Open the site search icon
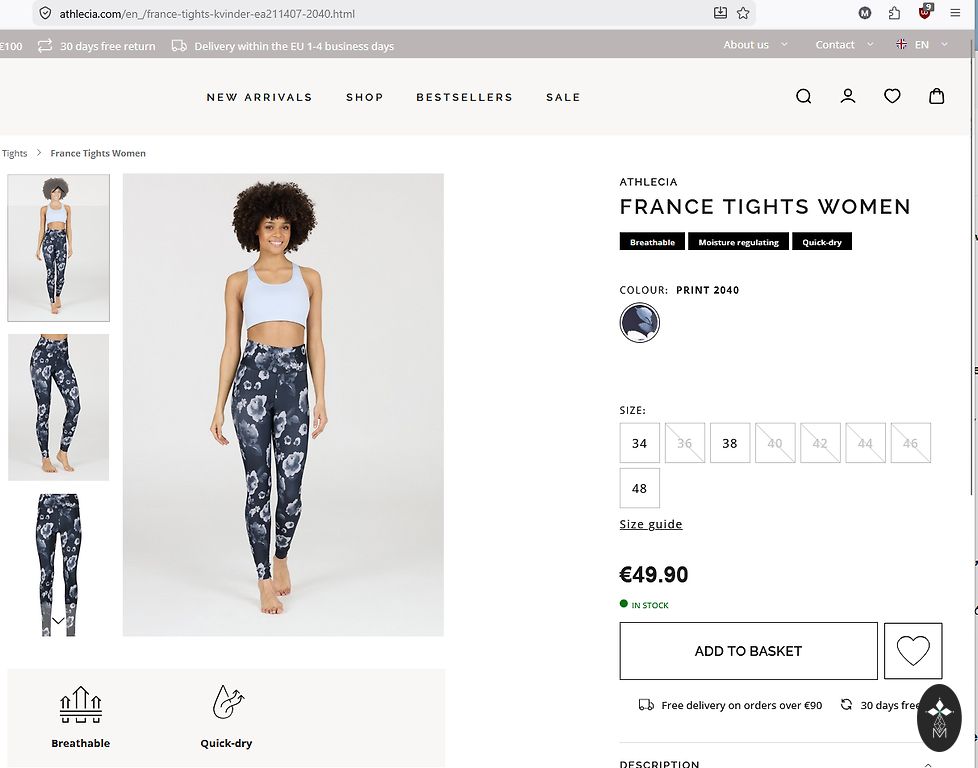 (803, 97)
